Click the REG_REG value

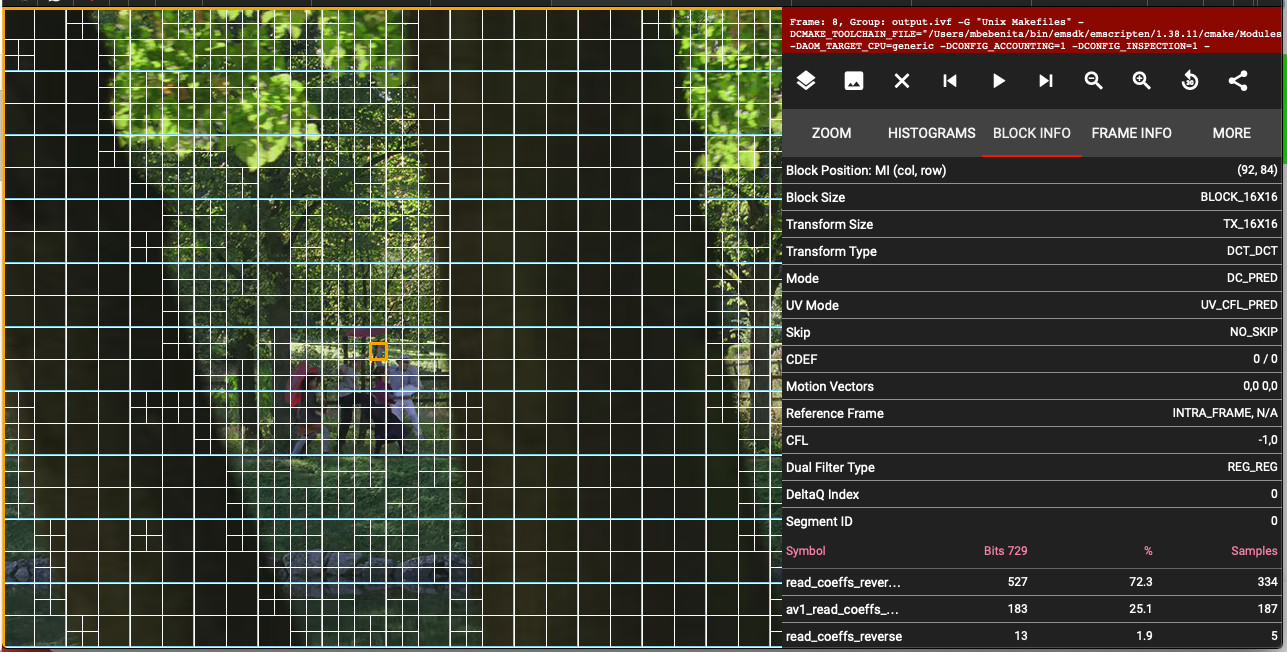(x=1253, y=468)
